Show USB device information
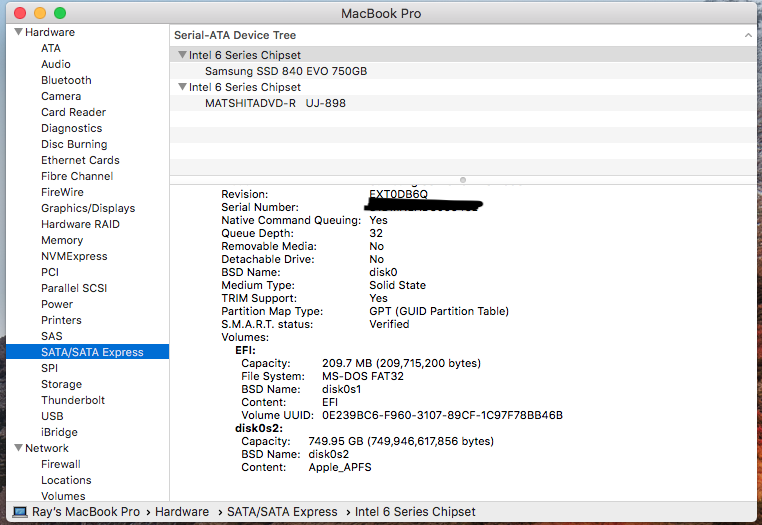 tap(52, 416)
